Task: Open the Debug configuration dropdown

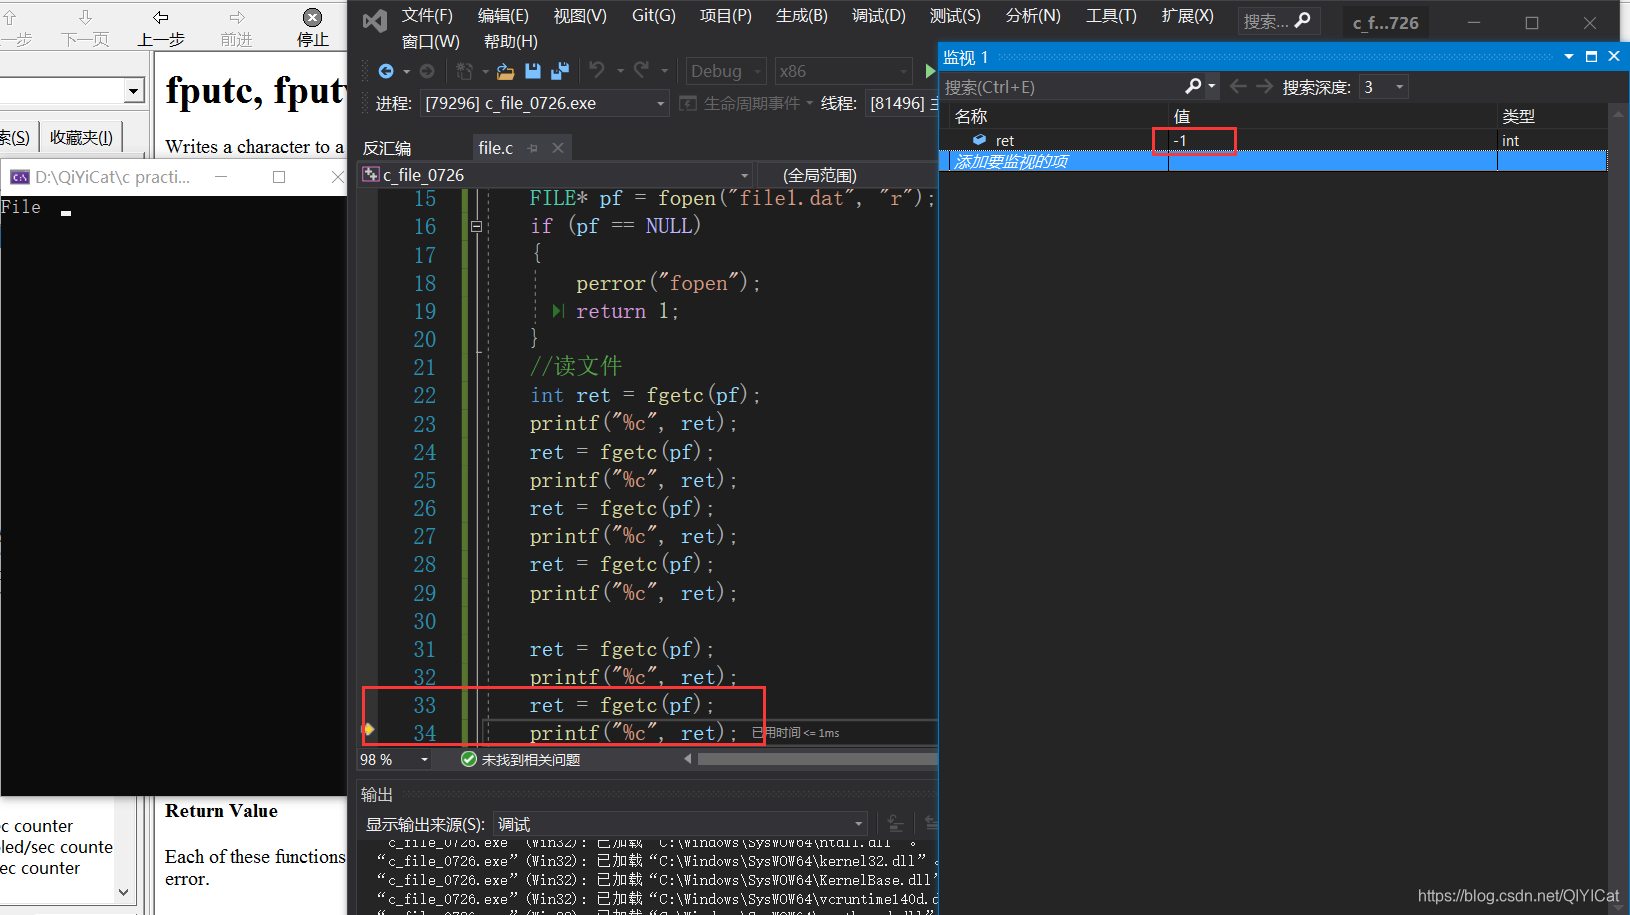Action: pyautogui.click(x=758, y=71)
